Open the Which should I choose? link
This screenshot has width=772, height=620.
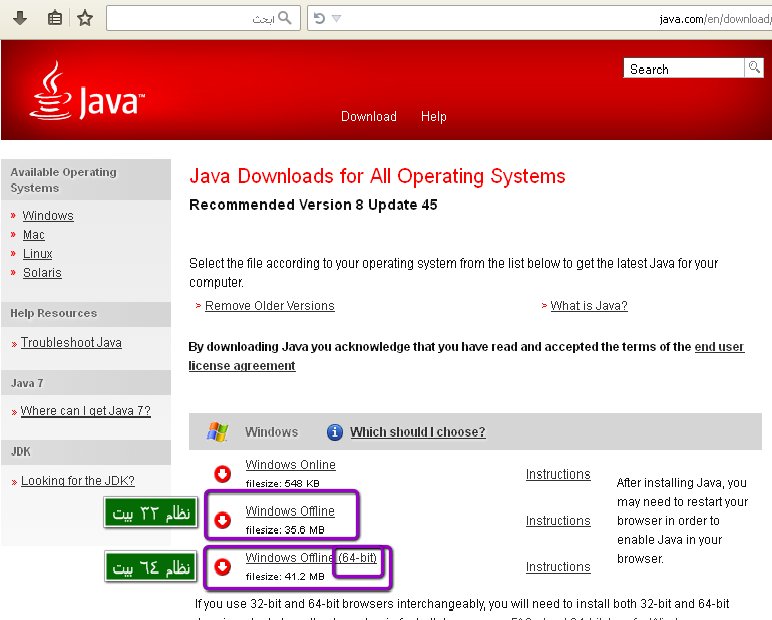[418, 432]
